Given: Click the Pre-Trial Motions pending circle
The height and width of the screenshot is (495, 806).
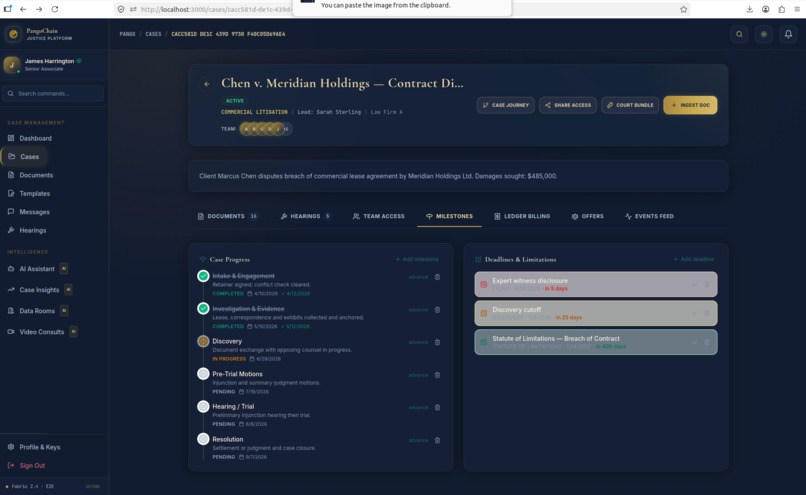Looking at the screenshot, I should point(204,374).
